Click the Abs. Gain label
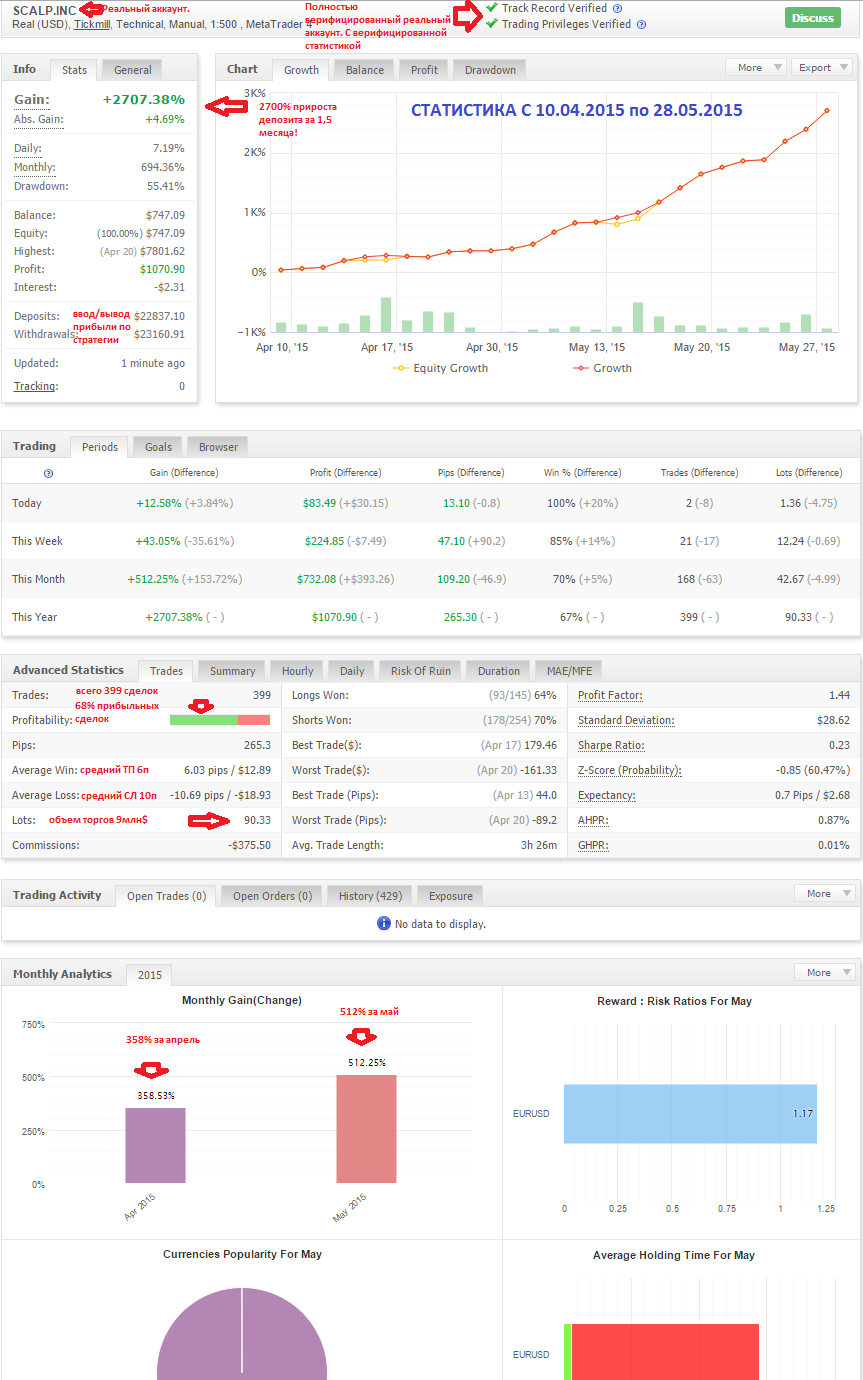Image resolution: width=863 pixels, height=1380 pixels. [38, 120]
